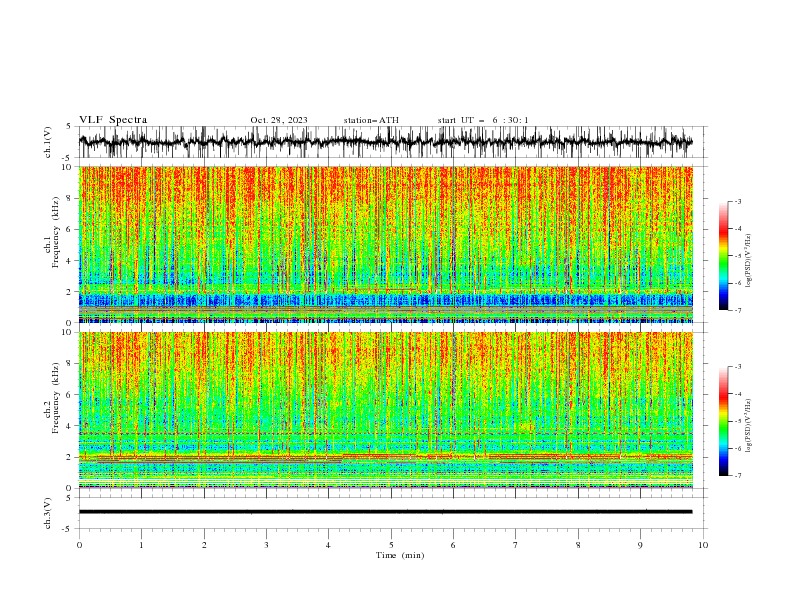Click time axis tick label "7"
Viewport: 792px width, 612px height.
516,545
